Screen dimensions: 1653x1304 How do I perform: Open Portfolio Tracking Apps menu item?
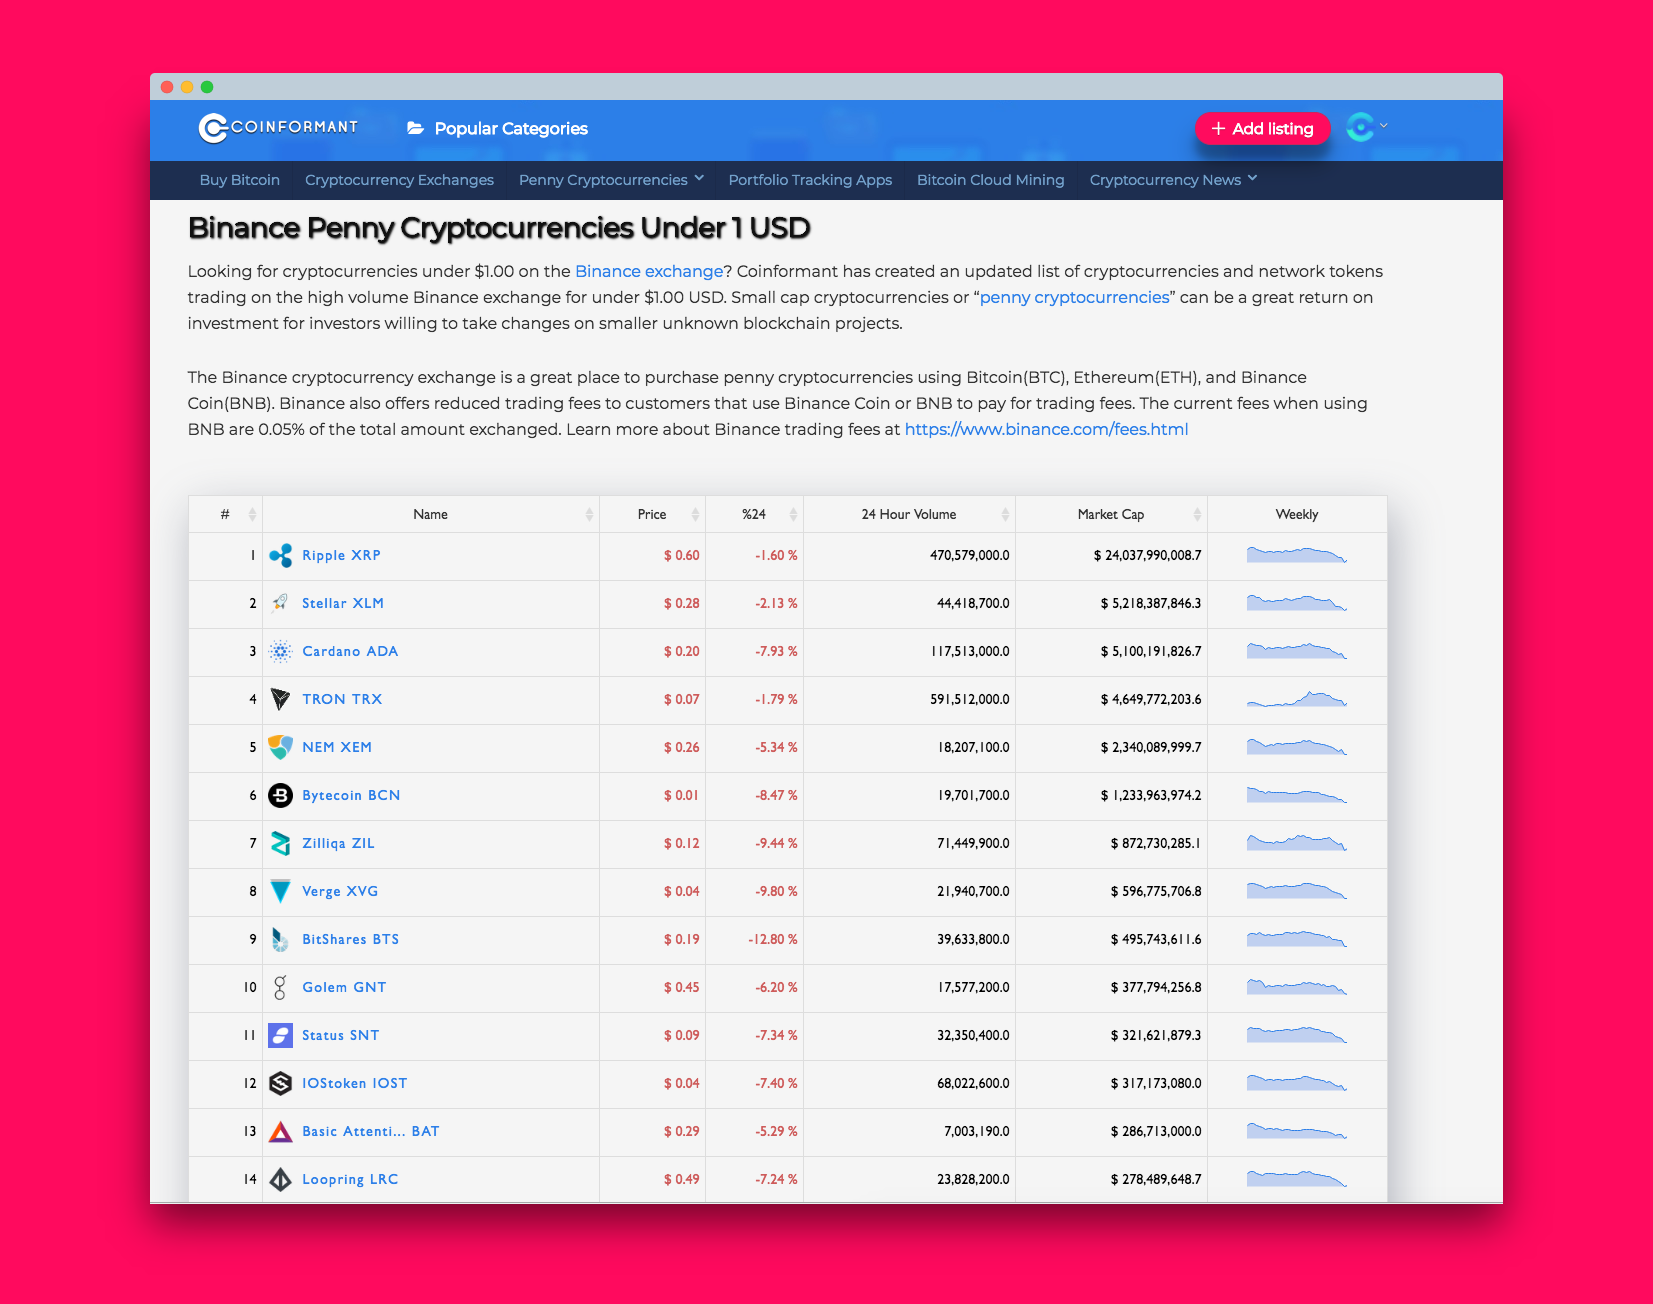(810, 180)
